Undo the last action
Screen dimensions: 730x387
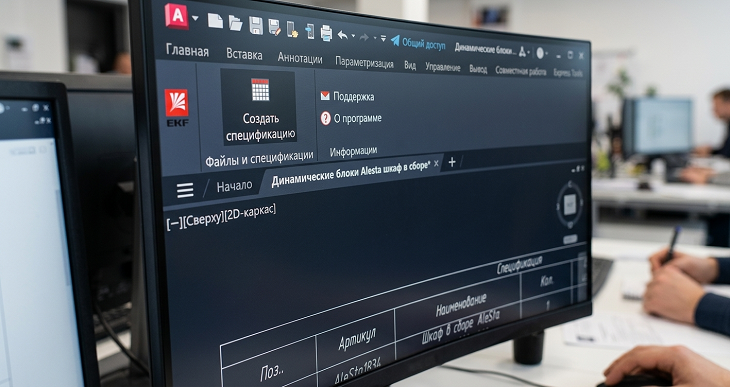342,35
